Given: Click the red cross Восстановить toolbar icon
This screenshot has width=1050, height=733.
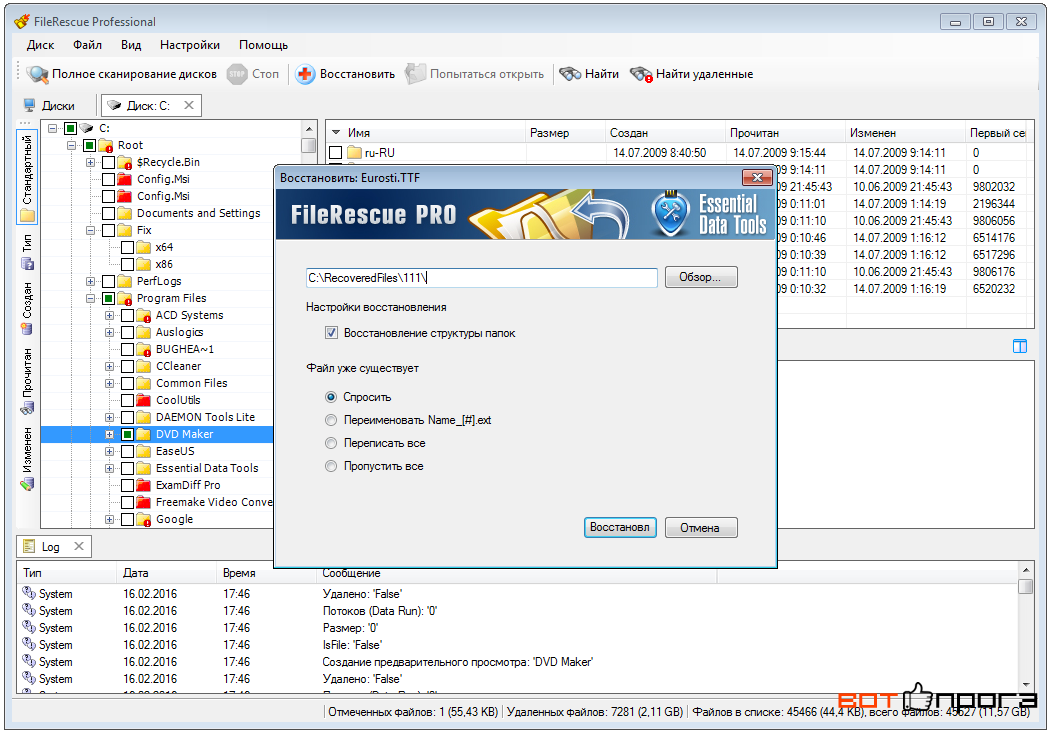Looking at the screenshot, I should point(305,74).
